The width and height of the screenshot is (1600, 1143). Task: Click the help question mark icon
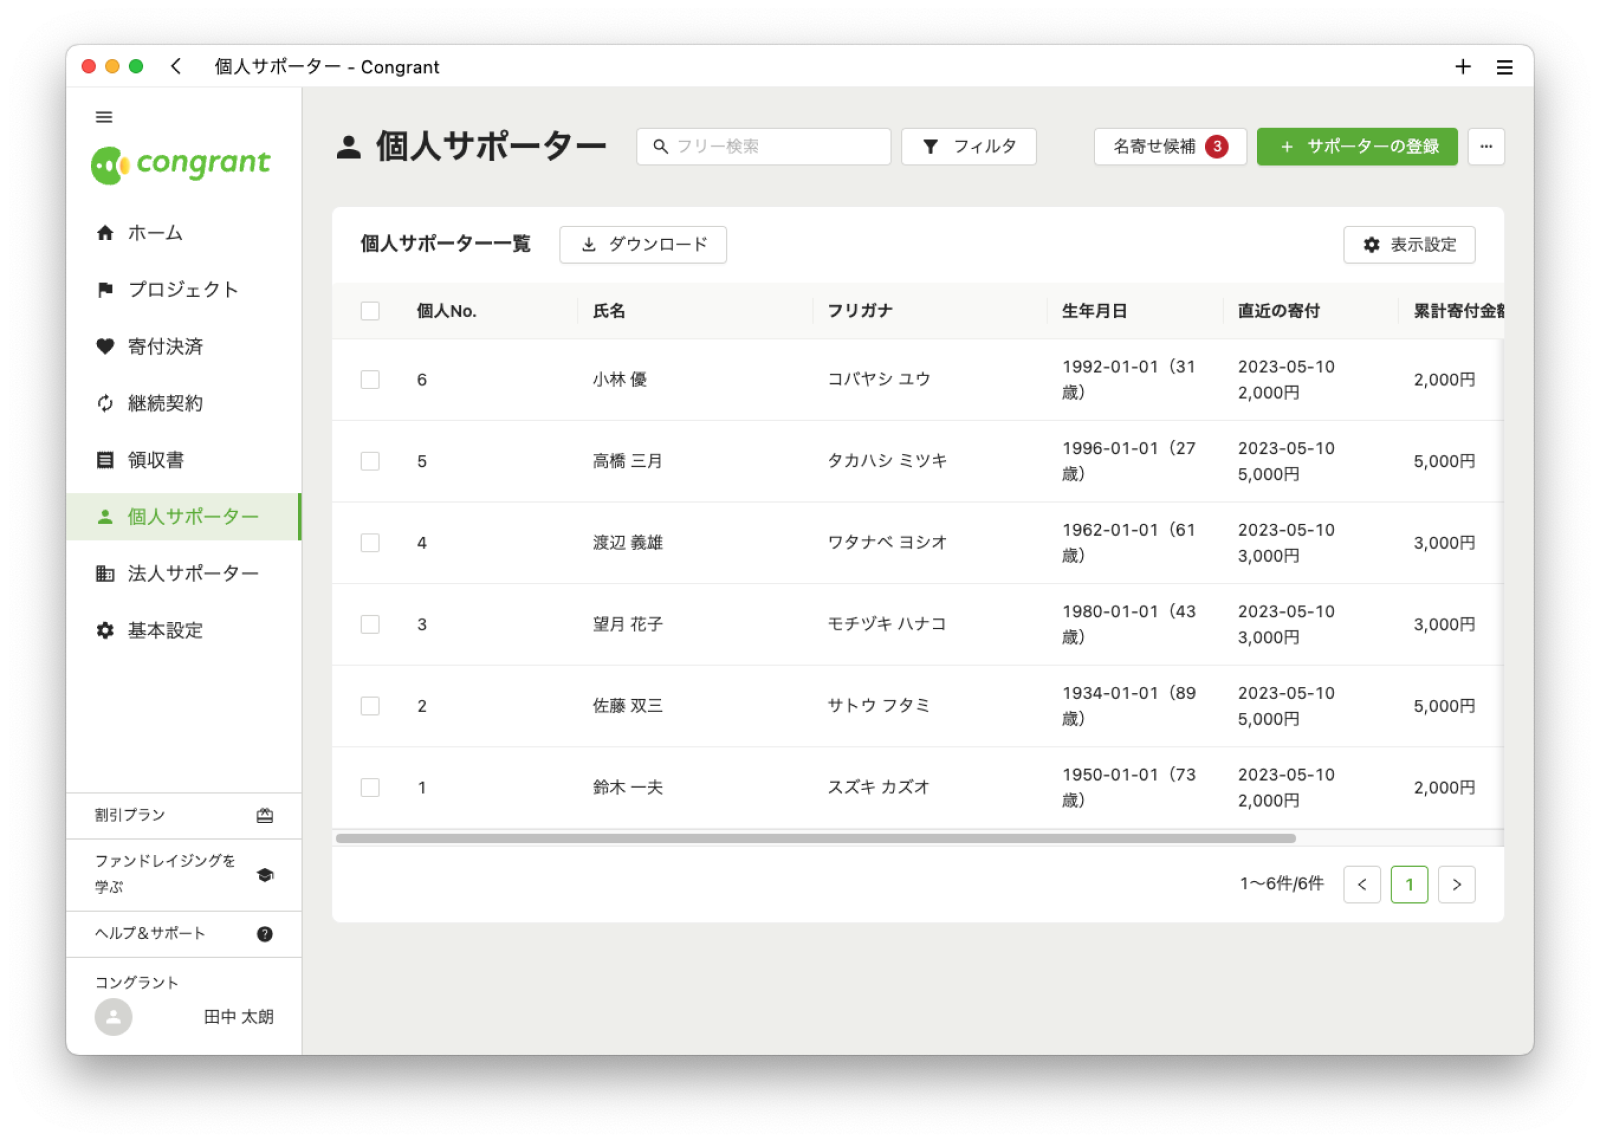coord(265,934)
